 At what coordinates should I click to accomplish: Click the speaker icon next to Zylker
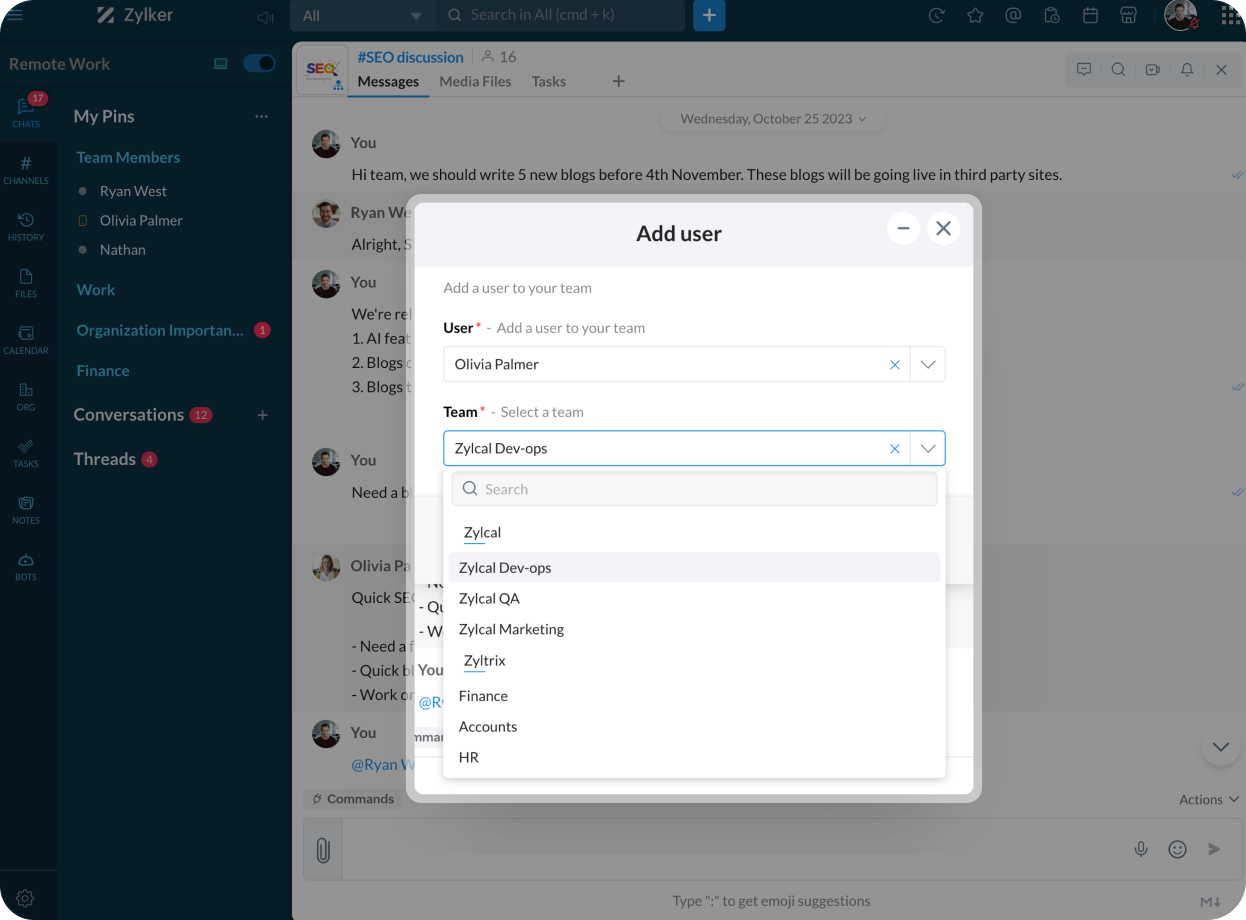[x=265, y=17]
